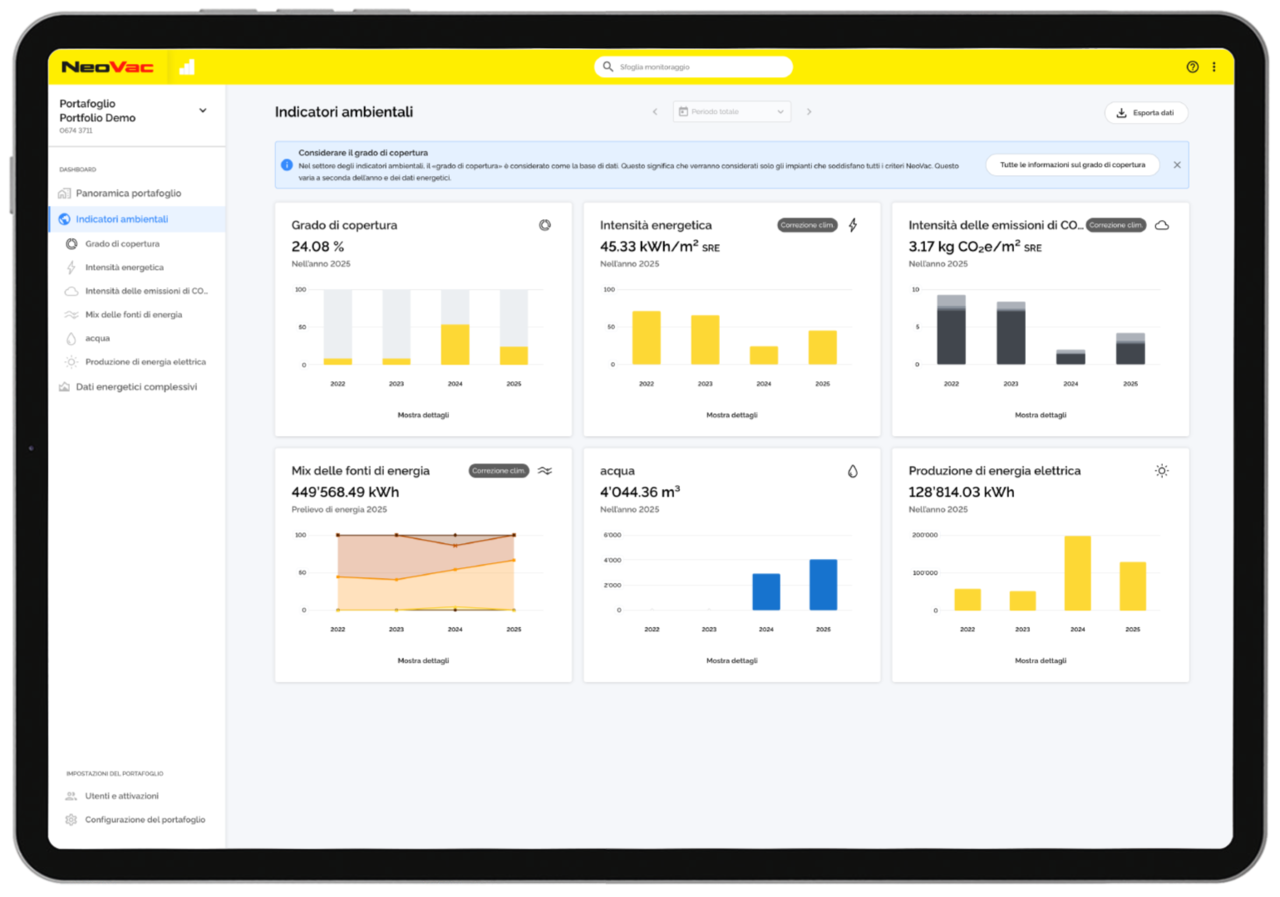Click the signal bars icon beside NeoVac logo
This screenshot has width=1280, height=897.
click(187, 67)
